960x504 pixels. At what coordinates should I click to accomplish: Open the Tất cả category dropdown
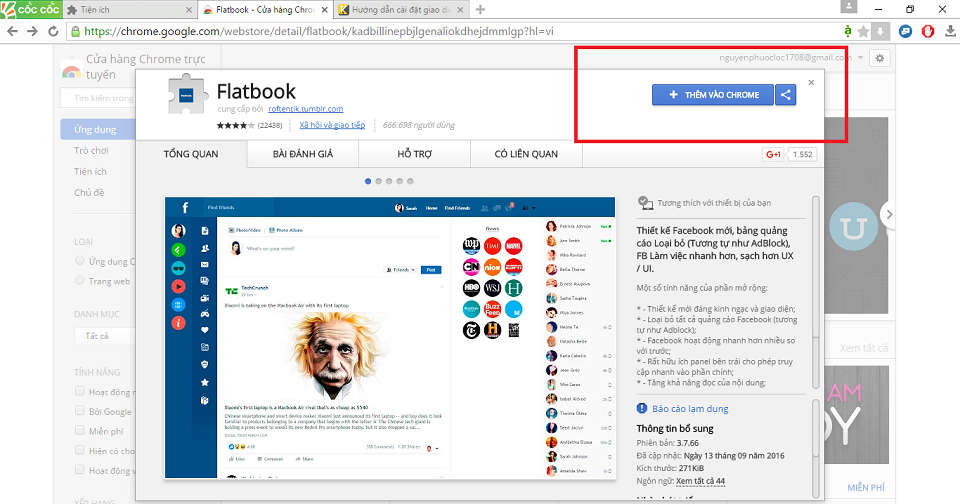tap(105, 336)
